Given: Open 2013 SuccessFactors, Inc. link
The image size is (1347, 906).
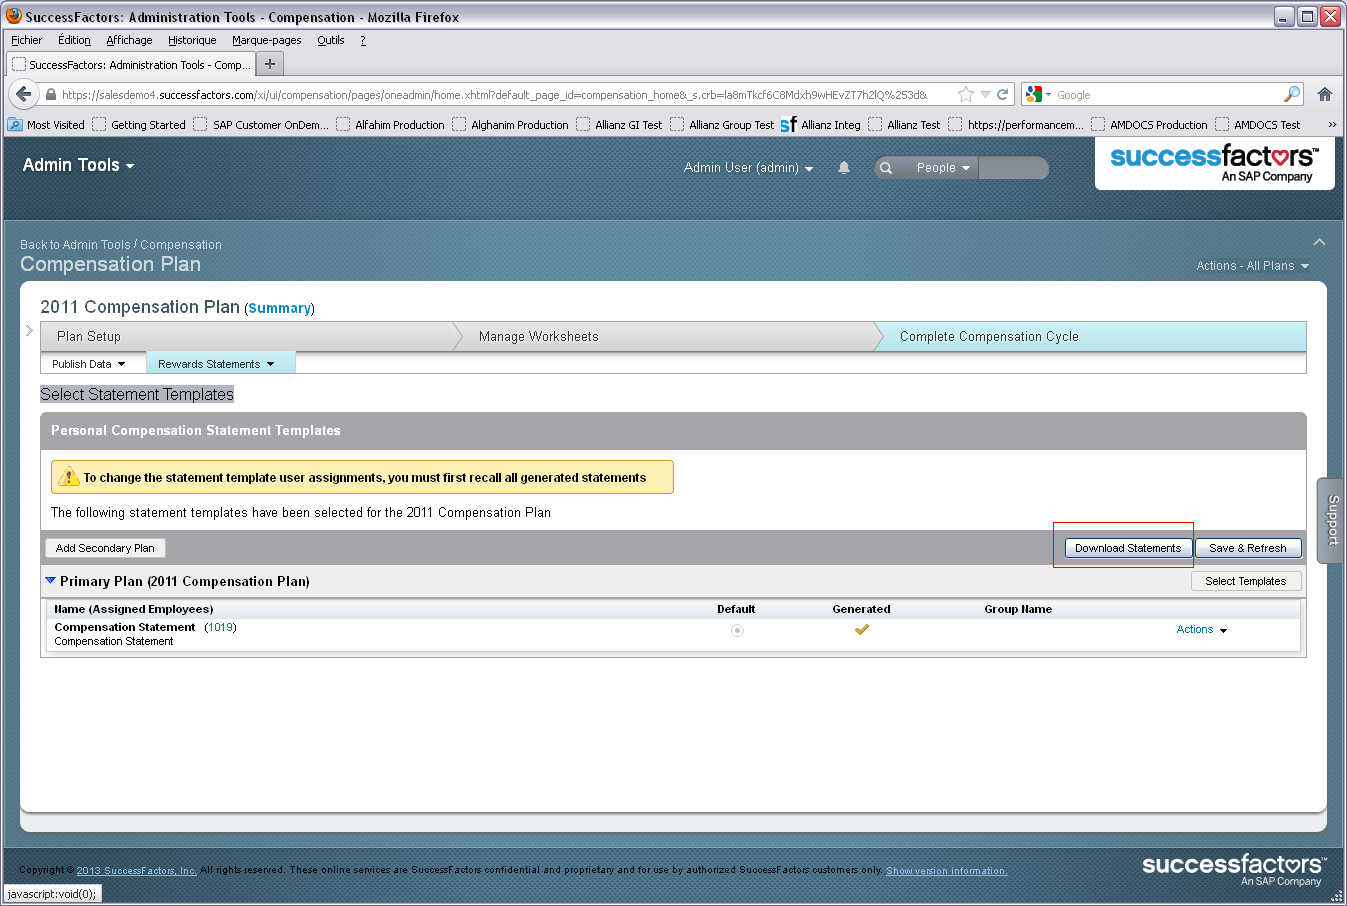Looking at the screenshot, I should (x=136, y=871).
